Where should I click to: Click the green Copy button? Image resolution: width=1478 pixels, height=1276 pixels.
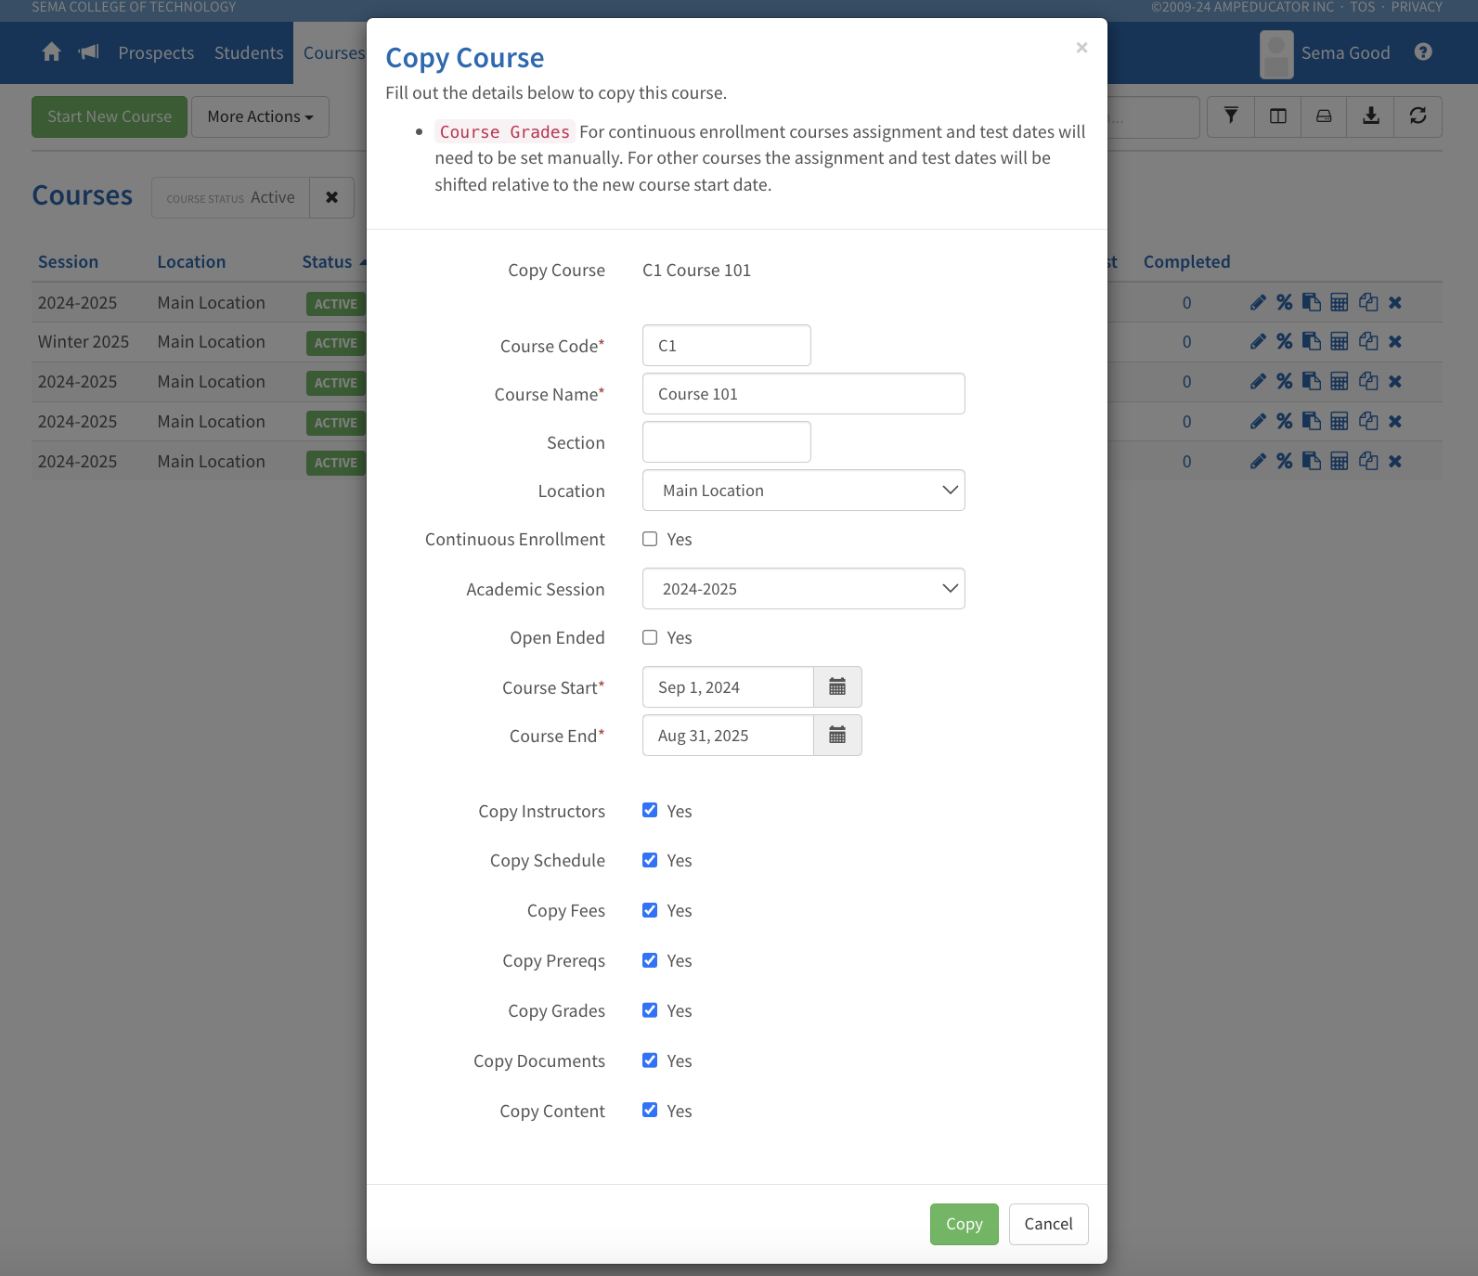[963, 1224]
